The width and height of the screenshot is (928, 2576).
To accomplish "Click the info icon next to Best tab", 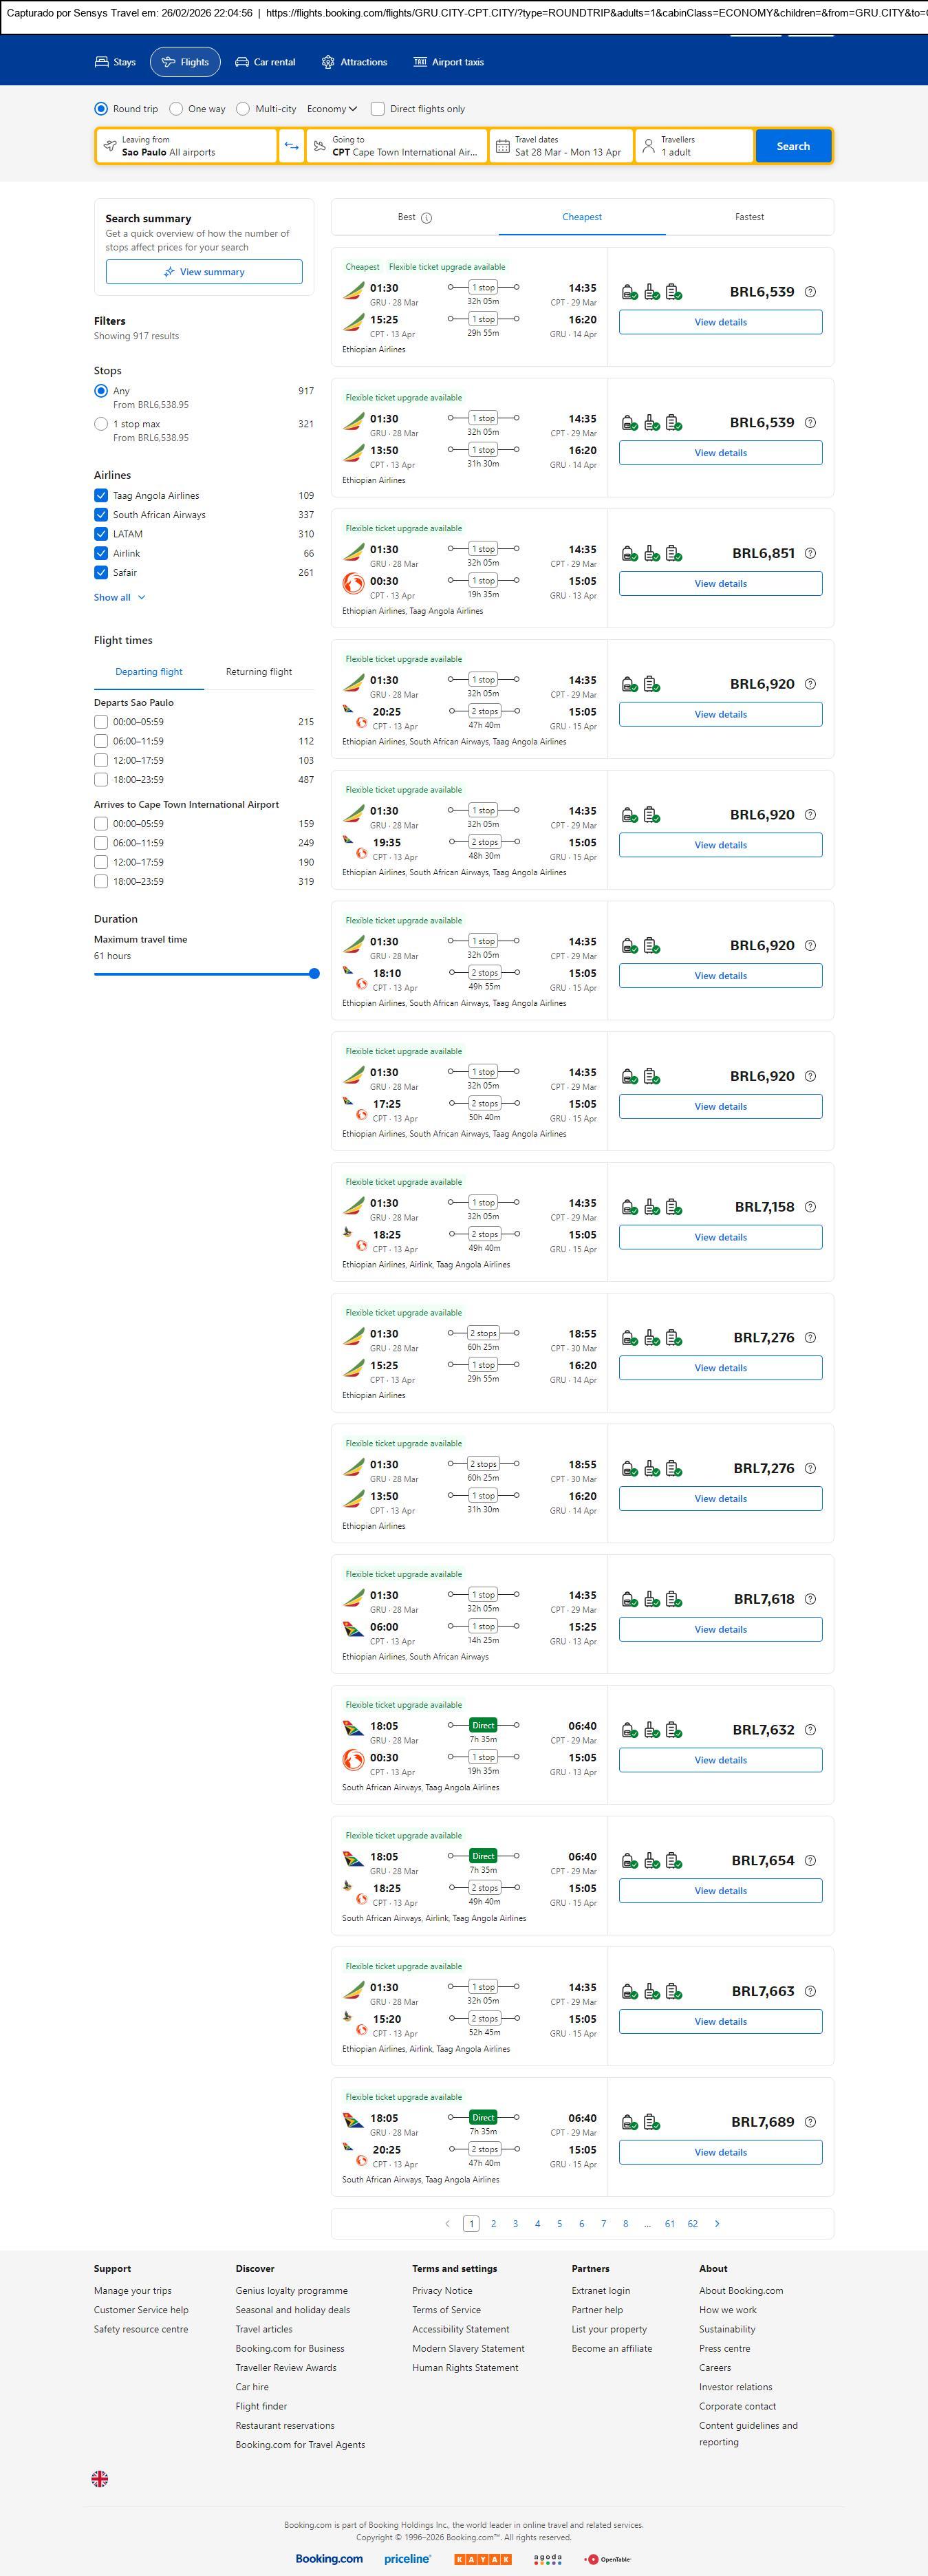I will pyautogui.click(x=427, y=218).
